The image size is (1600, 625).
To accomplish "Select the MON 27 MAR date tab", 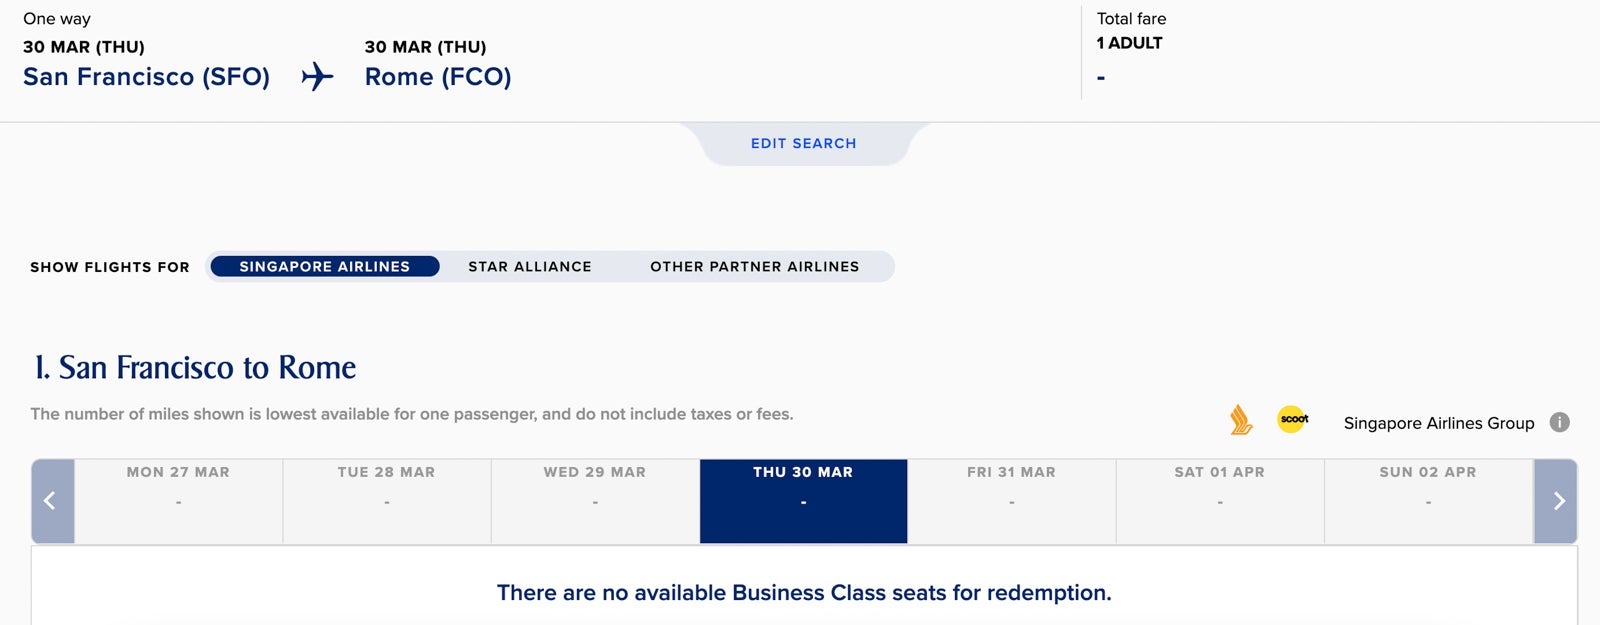I will [x=178, y=500].
